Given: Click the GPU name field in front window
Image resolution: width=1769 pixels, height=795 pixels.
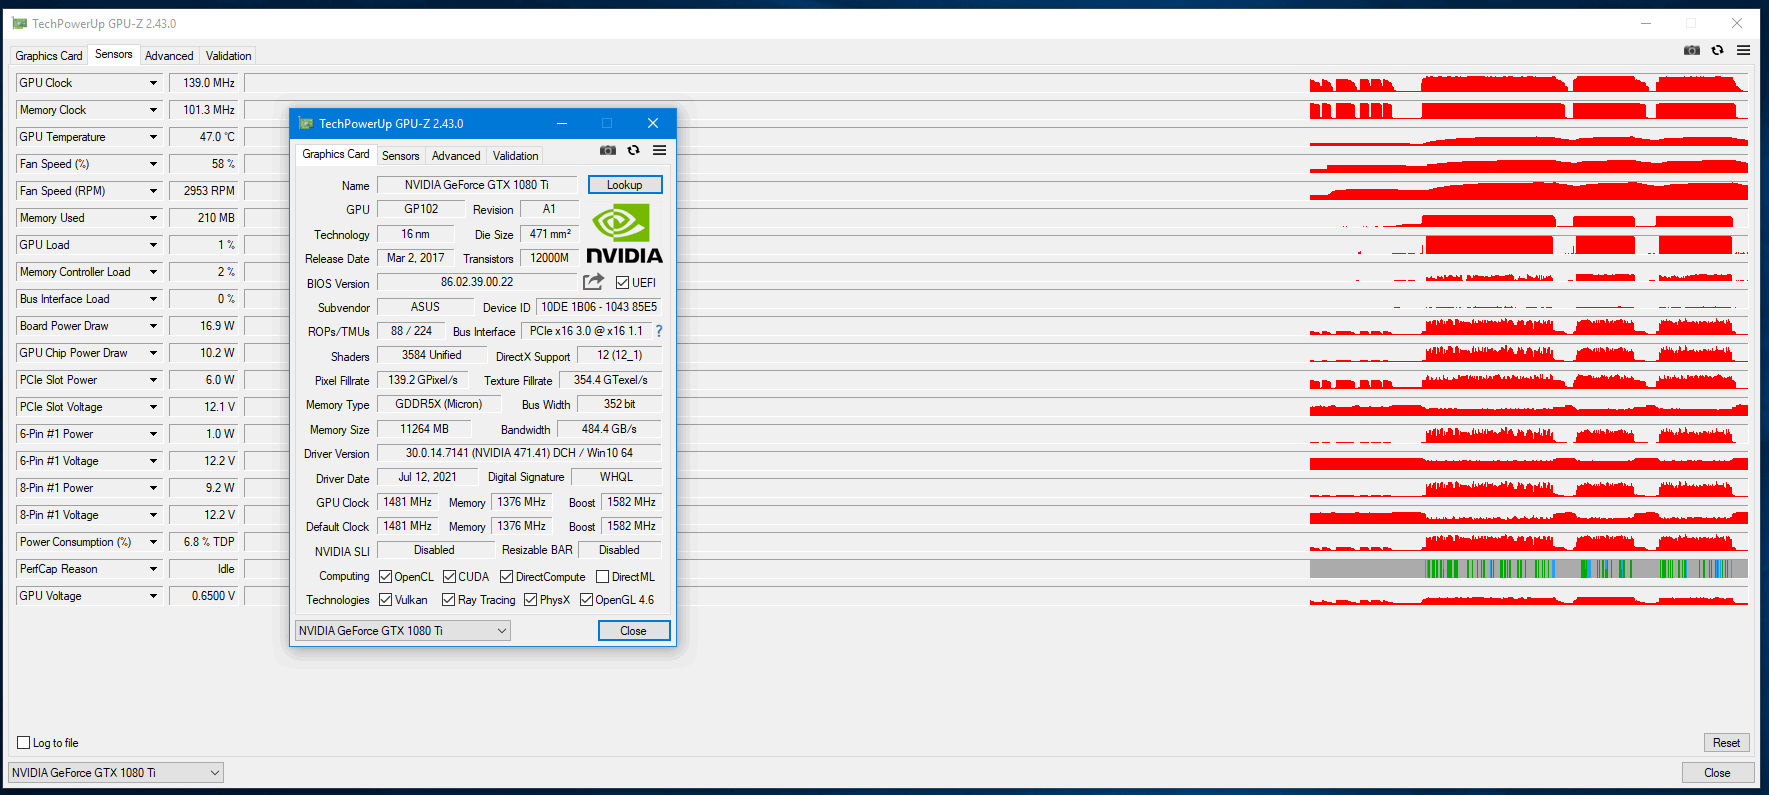Looking at the screenshot, I should coord(477,185).
